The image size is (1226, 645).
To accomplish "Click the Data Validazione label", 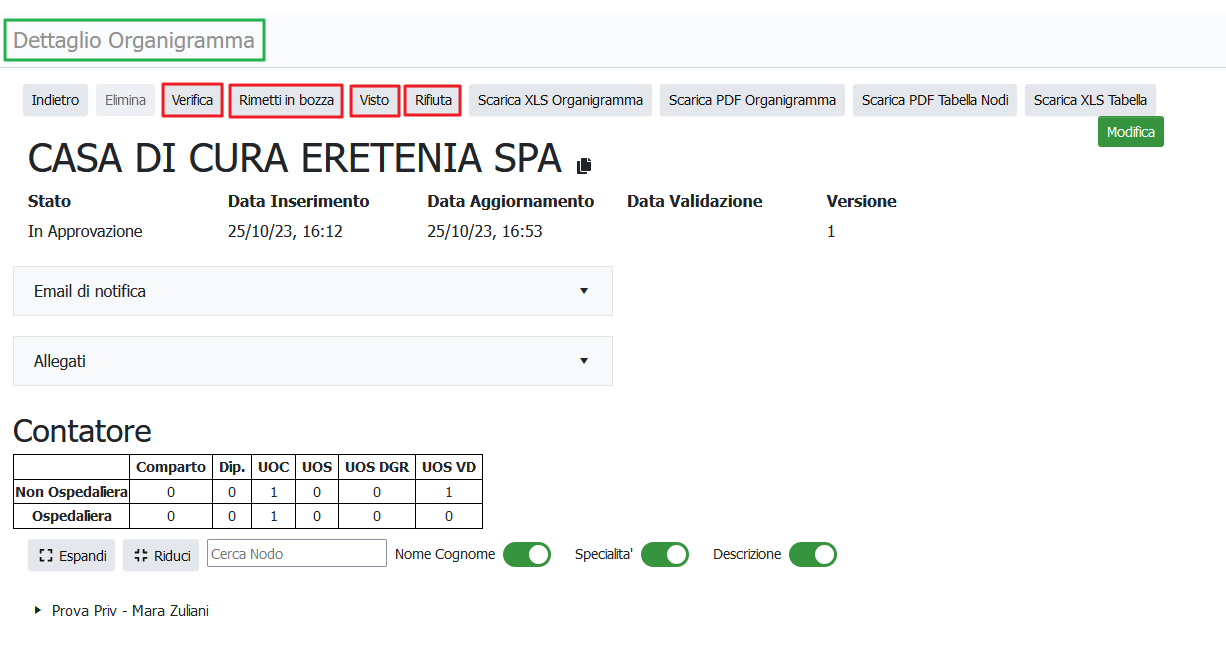I will (x=695, y=201).
